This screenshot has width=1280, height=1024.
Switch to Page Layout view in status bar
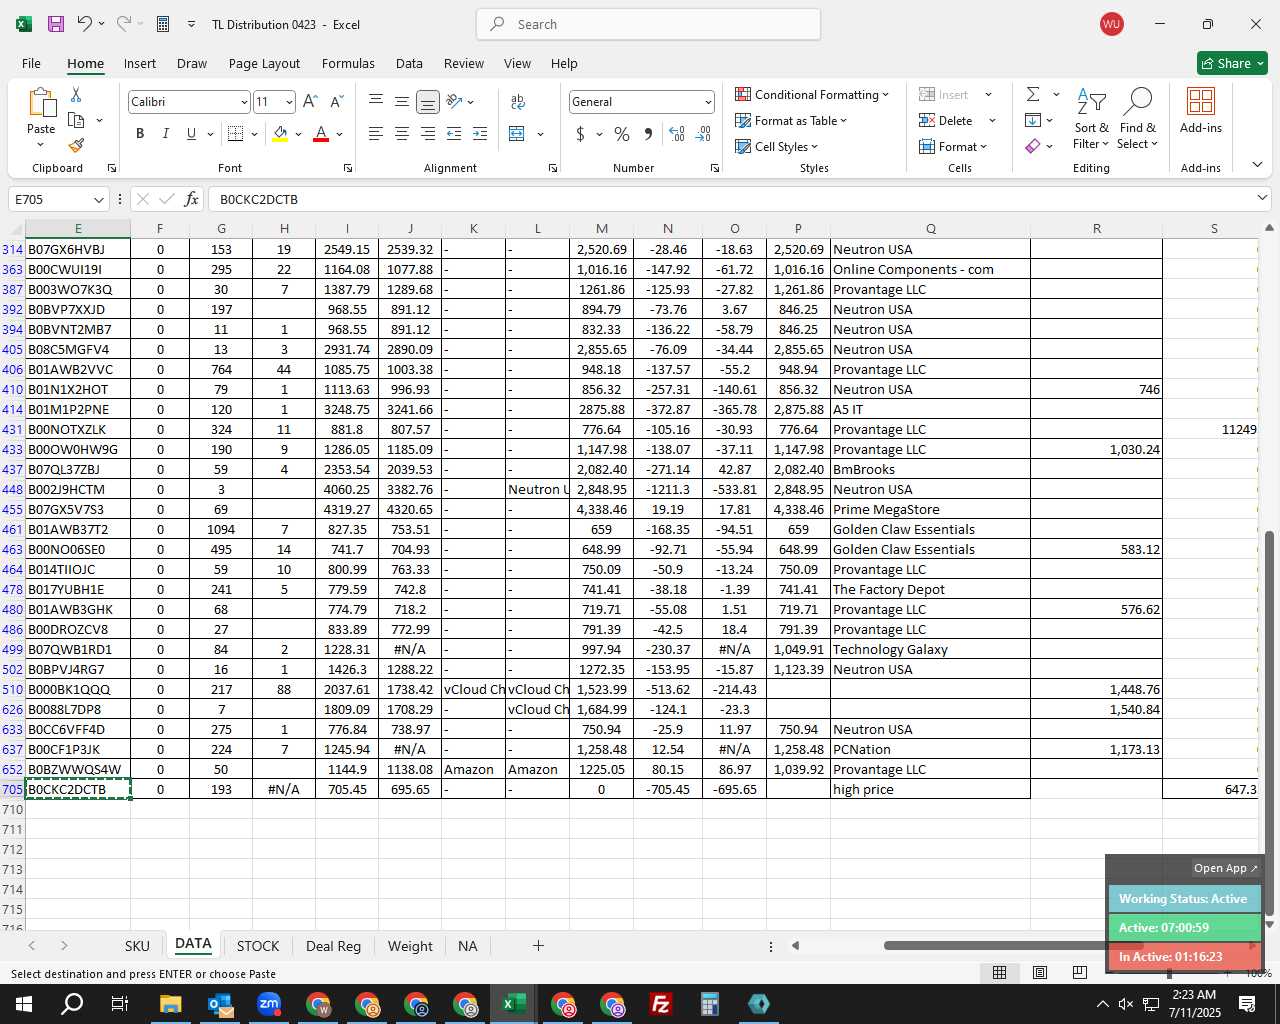coord(1040,973)
